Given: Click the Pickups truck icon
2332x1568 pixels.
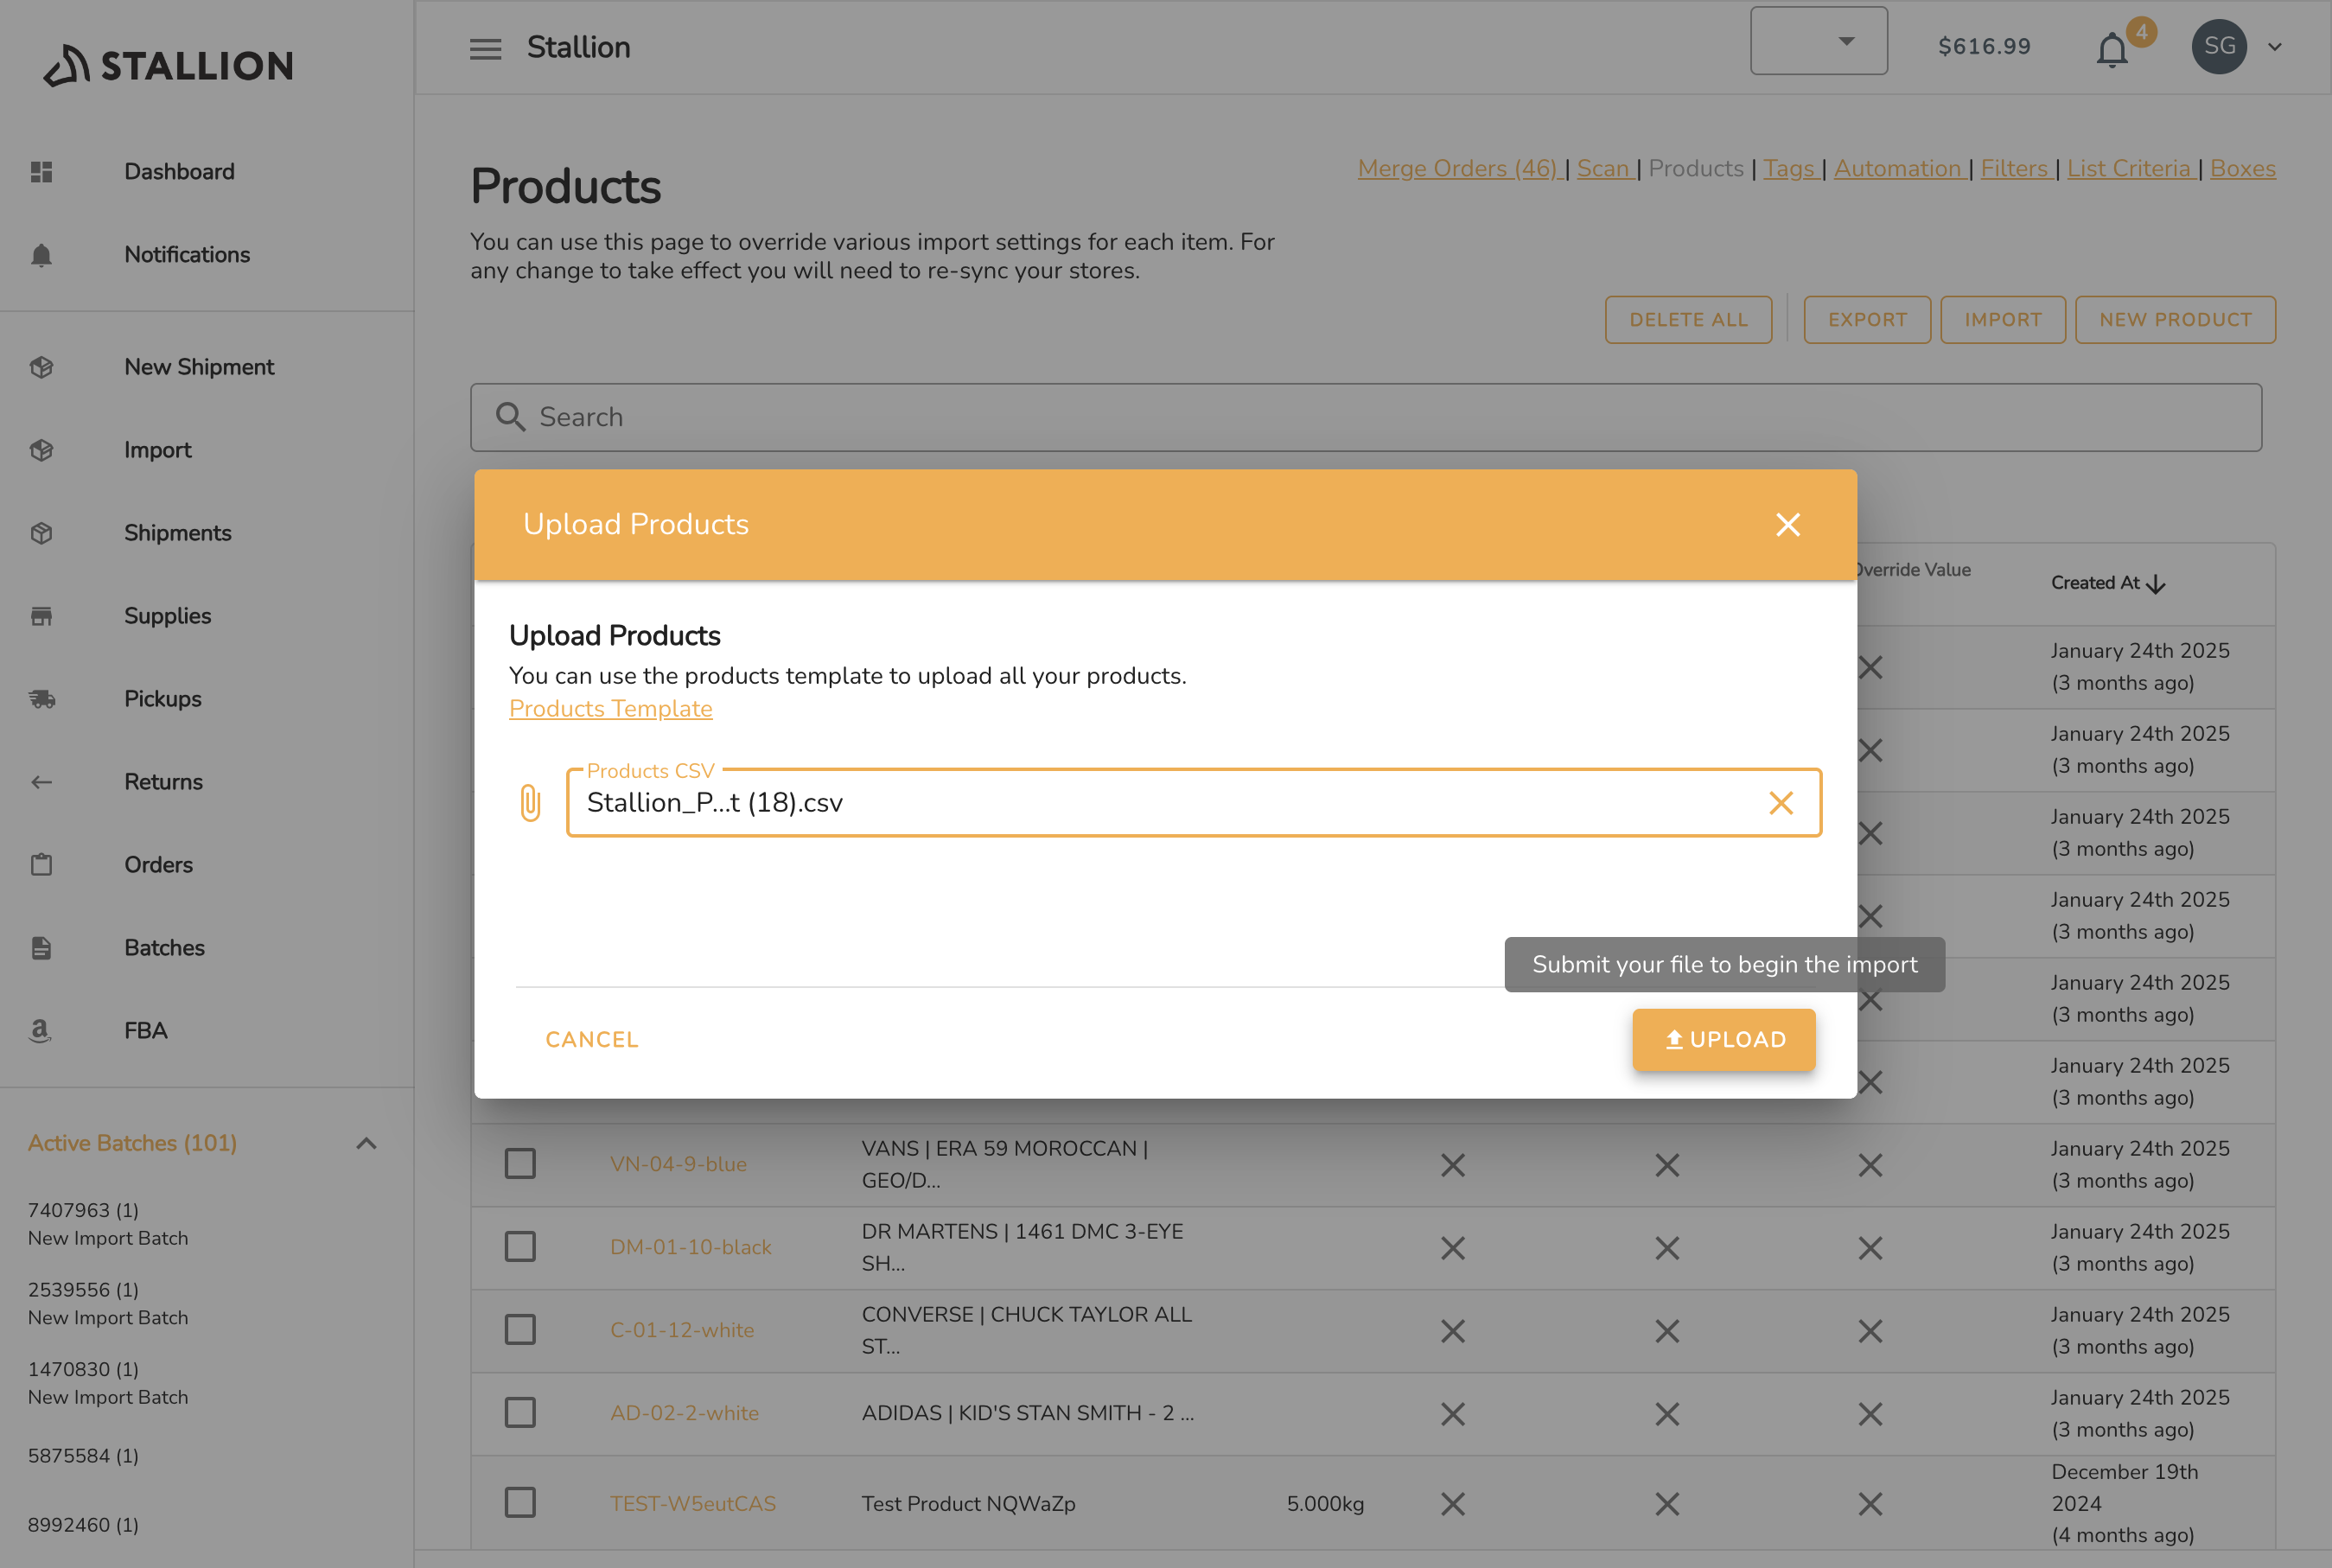Looking at the screenshot, I should point(41,699).
